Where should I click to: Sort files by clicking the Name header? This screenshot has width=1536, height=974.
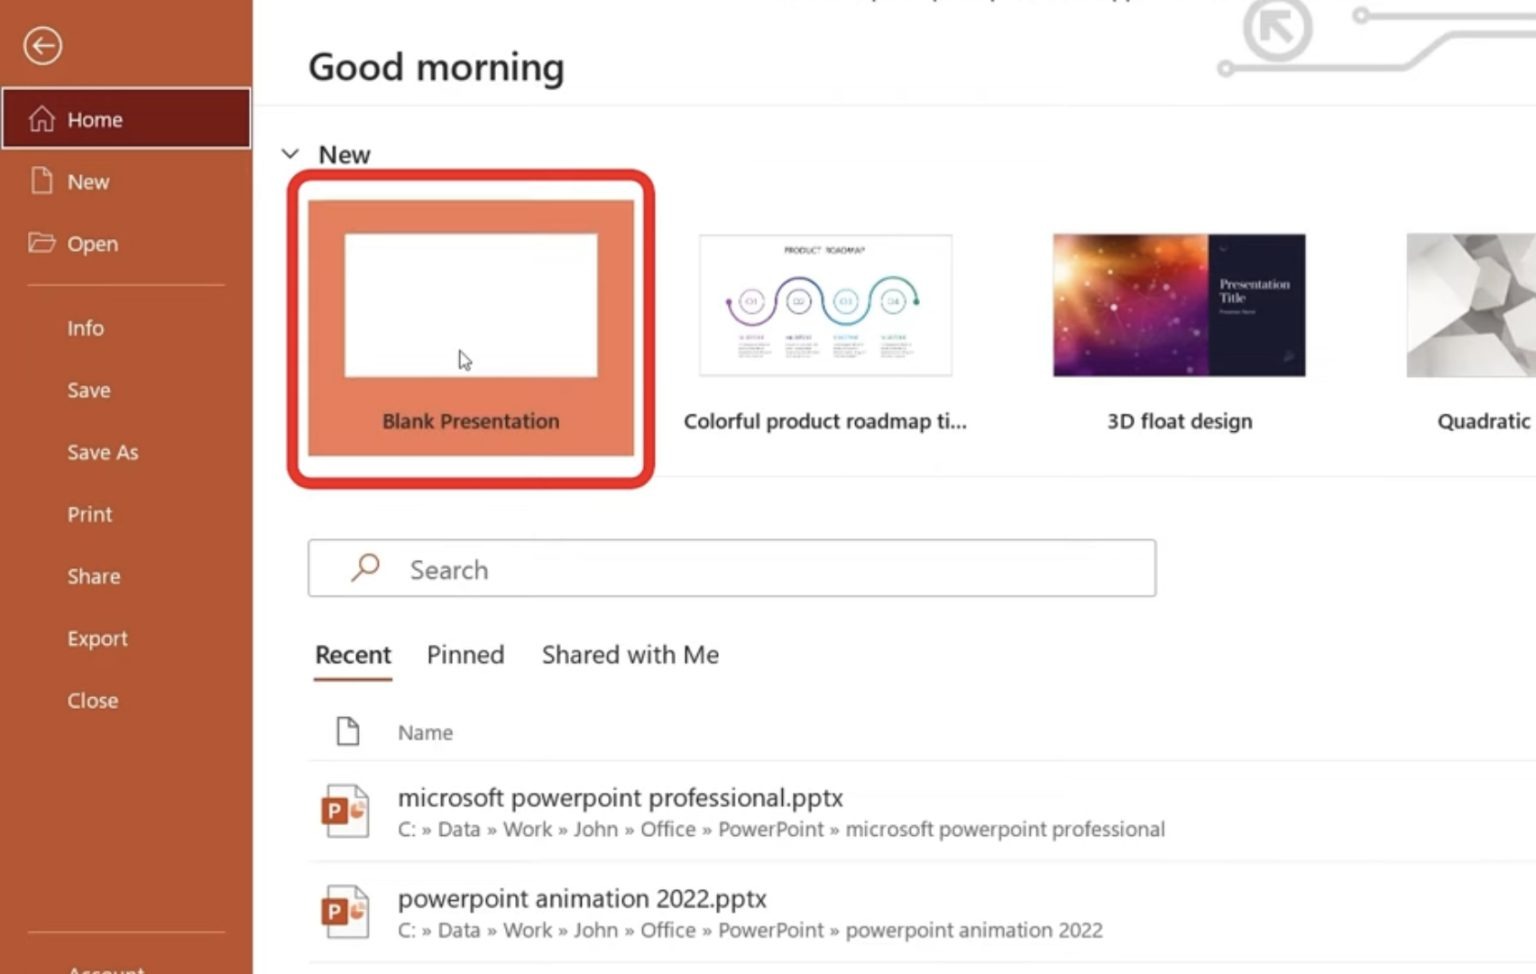(x=424, y=732)
